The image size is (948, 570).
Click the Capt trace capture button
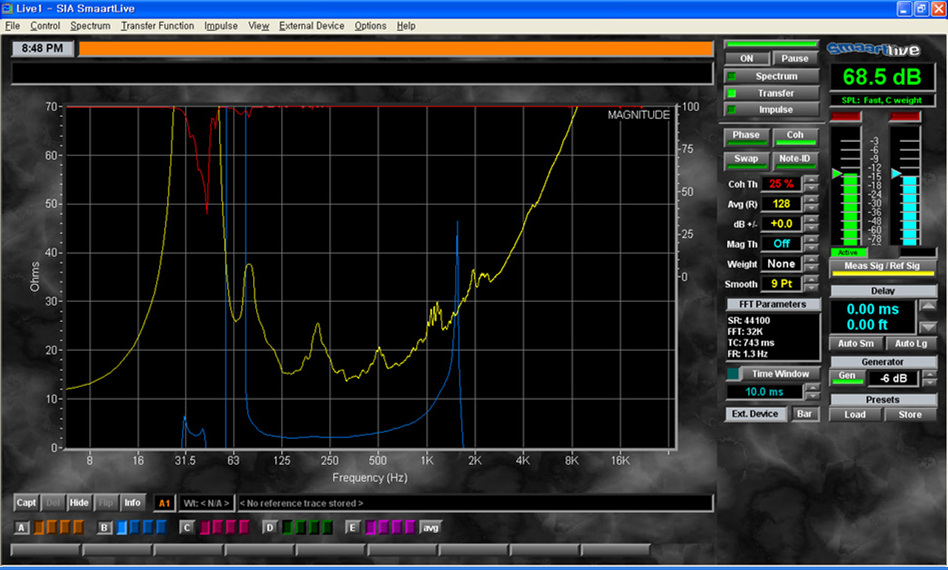point(26,503)
